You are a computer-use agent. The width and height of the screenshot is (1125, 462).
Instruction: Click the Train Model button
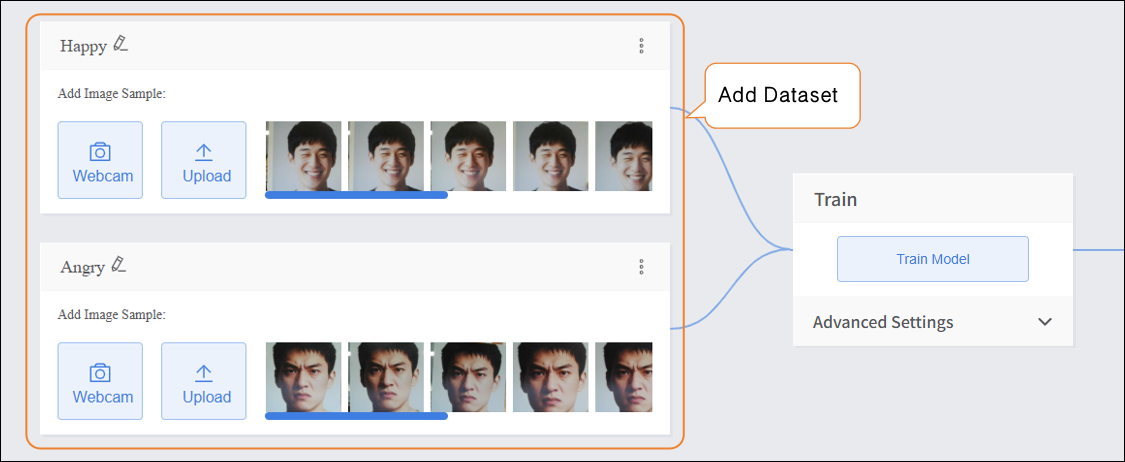[x=932, y=259]
